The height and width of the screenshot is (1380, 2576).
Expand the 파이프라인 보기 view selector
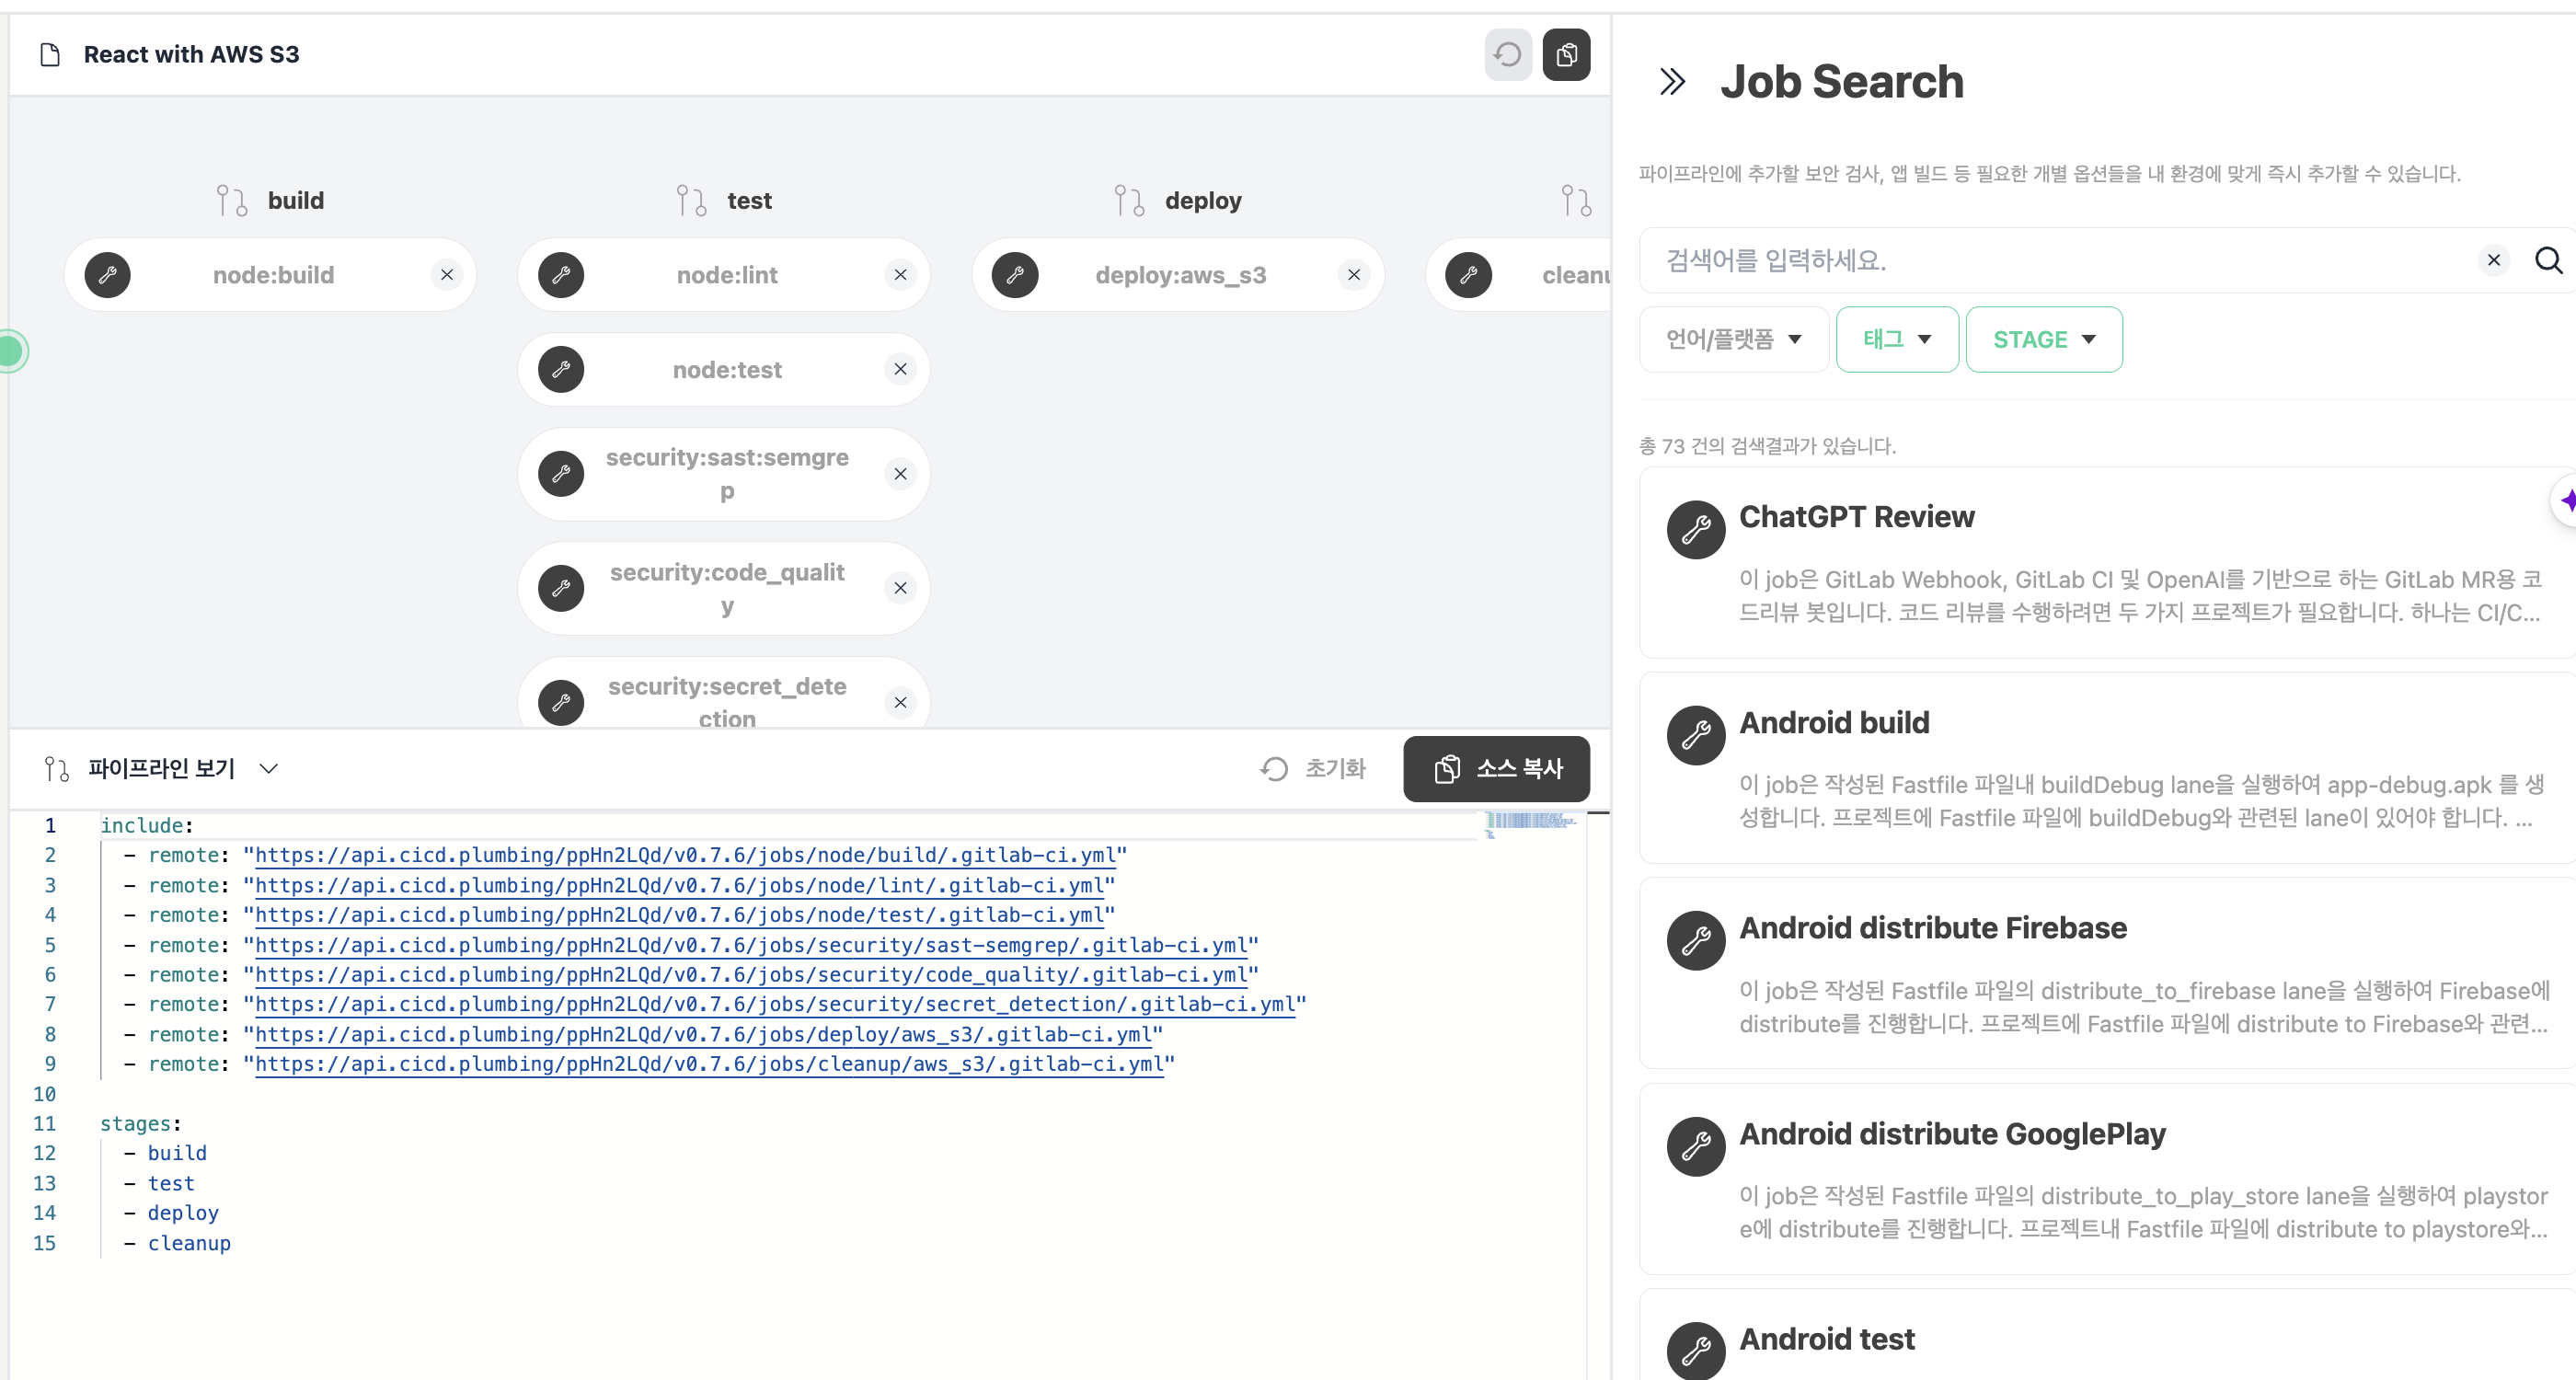[268, 768]
